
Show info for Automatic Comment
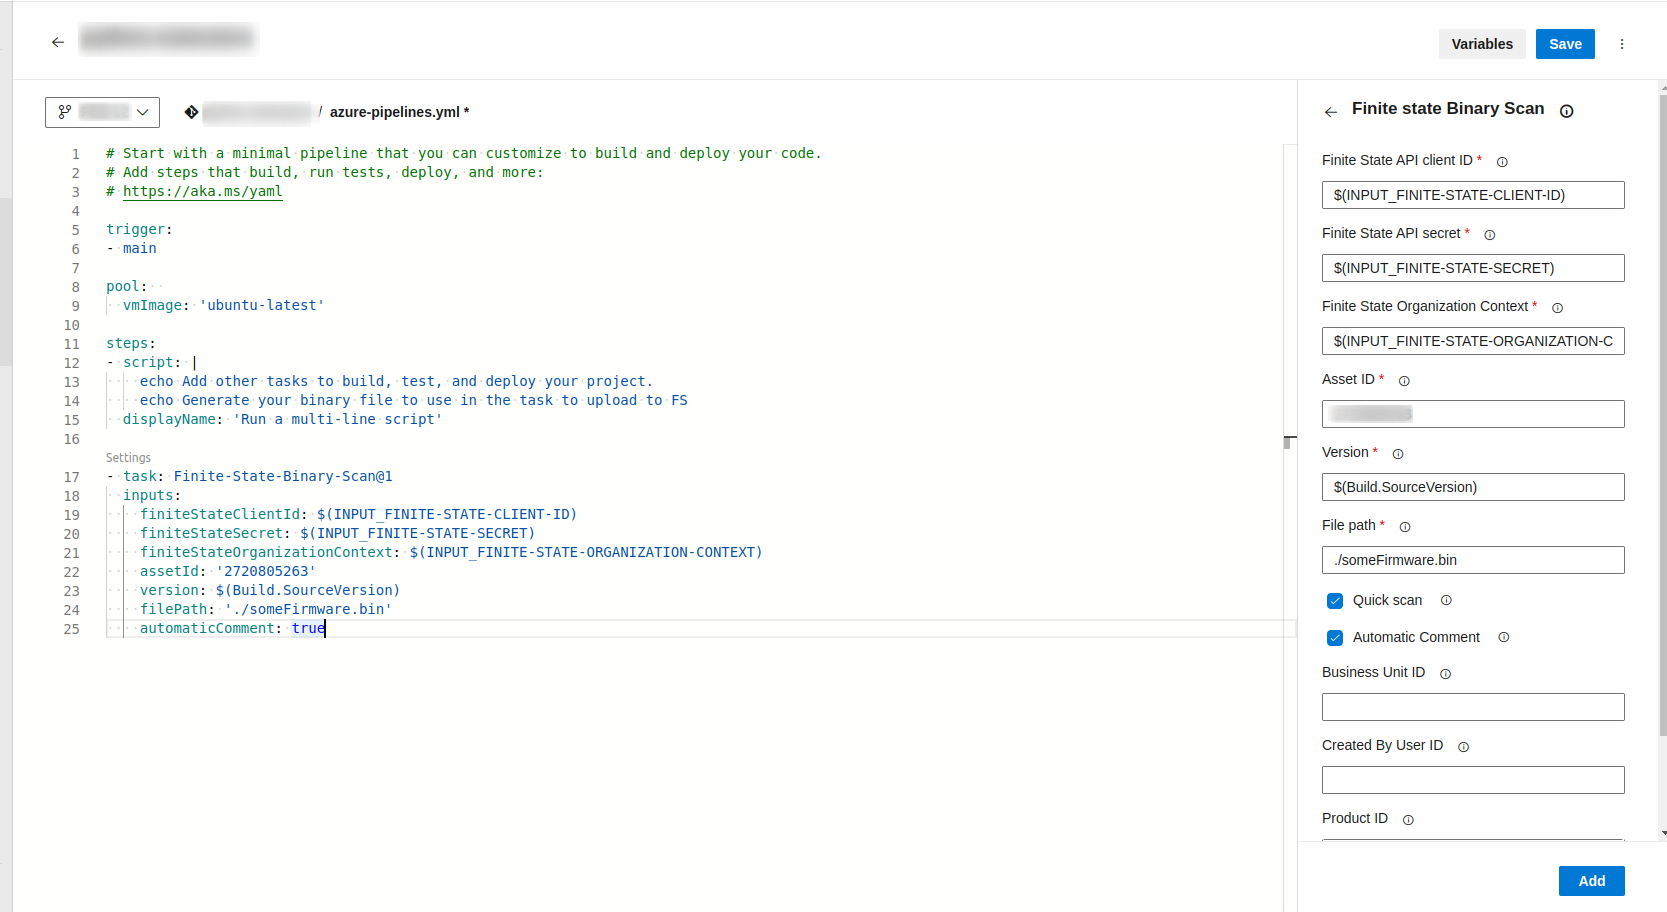click(1504, 637)
